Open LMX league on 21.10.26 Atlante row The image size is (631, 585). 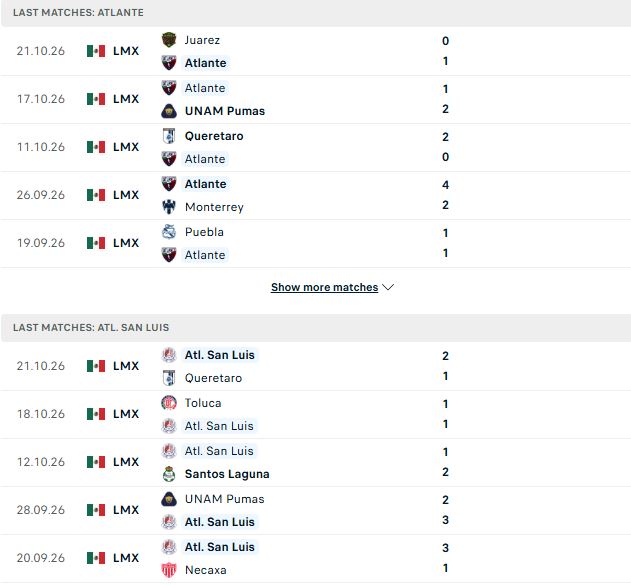coord(126,51)
